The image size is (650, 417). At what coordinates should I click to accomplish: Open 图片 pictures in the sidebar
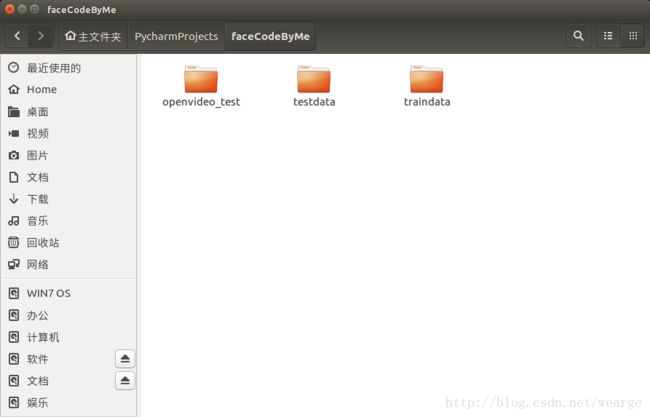click(68, 155)
